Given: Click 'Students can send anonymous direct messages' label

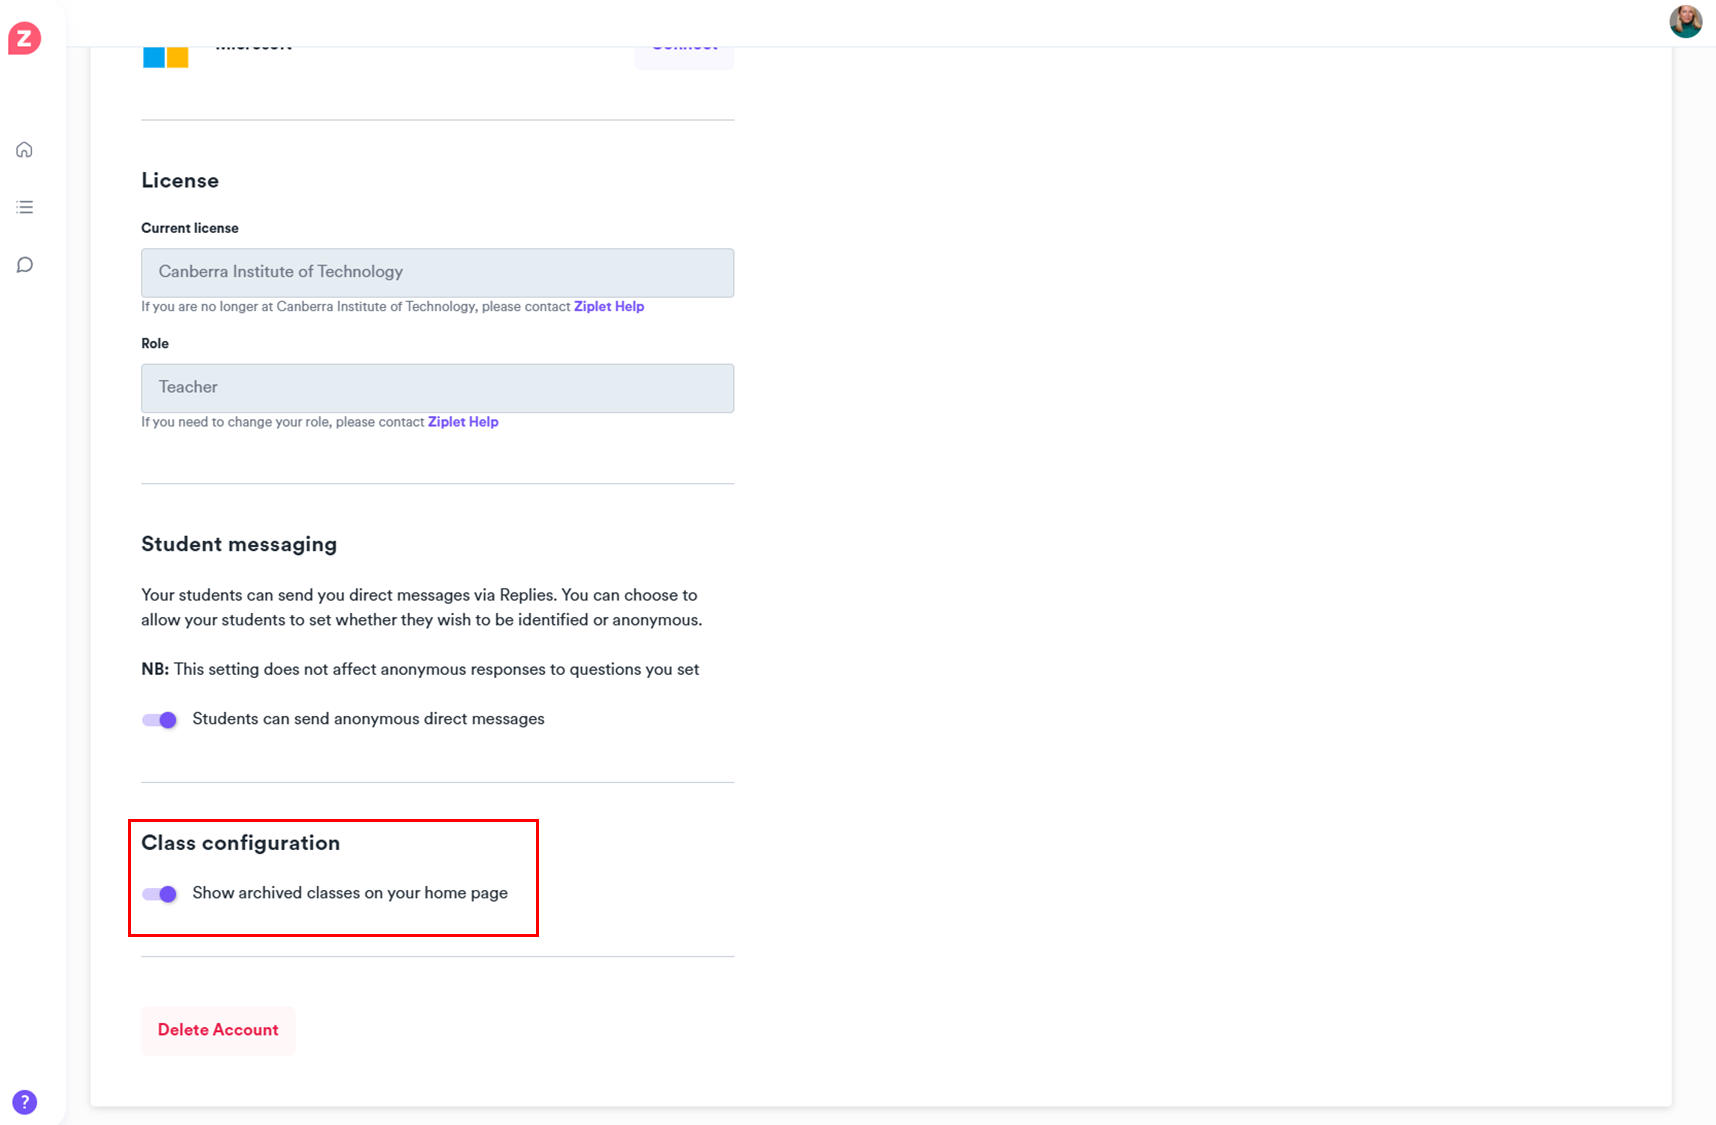Looking at the screenshot, I should pyautogui.click(x=368, y=719).
